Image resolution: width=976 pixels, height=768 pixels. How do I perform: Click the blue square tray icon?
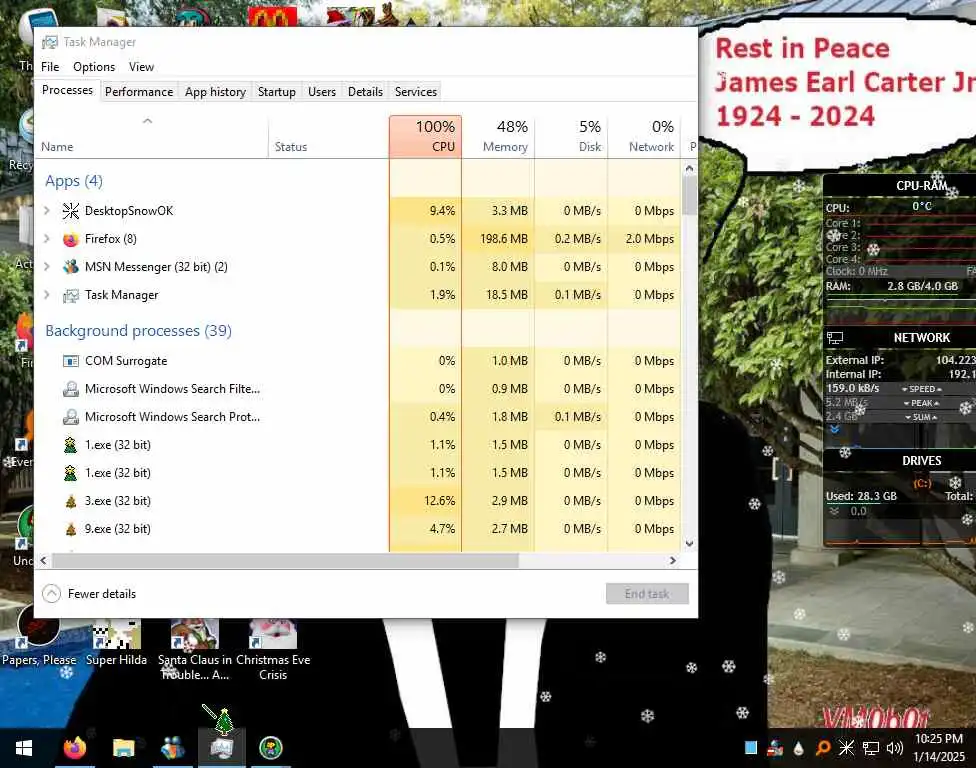coord(751,747)
